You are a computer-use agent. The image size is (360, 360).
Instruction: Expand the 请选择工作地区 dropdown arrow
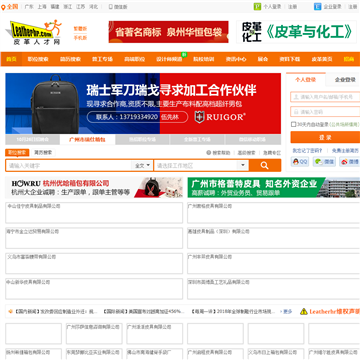(x=243, y=165)
